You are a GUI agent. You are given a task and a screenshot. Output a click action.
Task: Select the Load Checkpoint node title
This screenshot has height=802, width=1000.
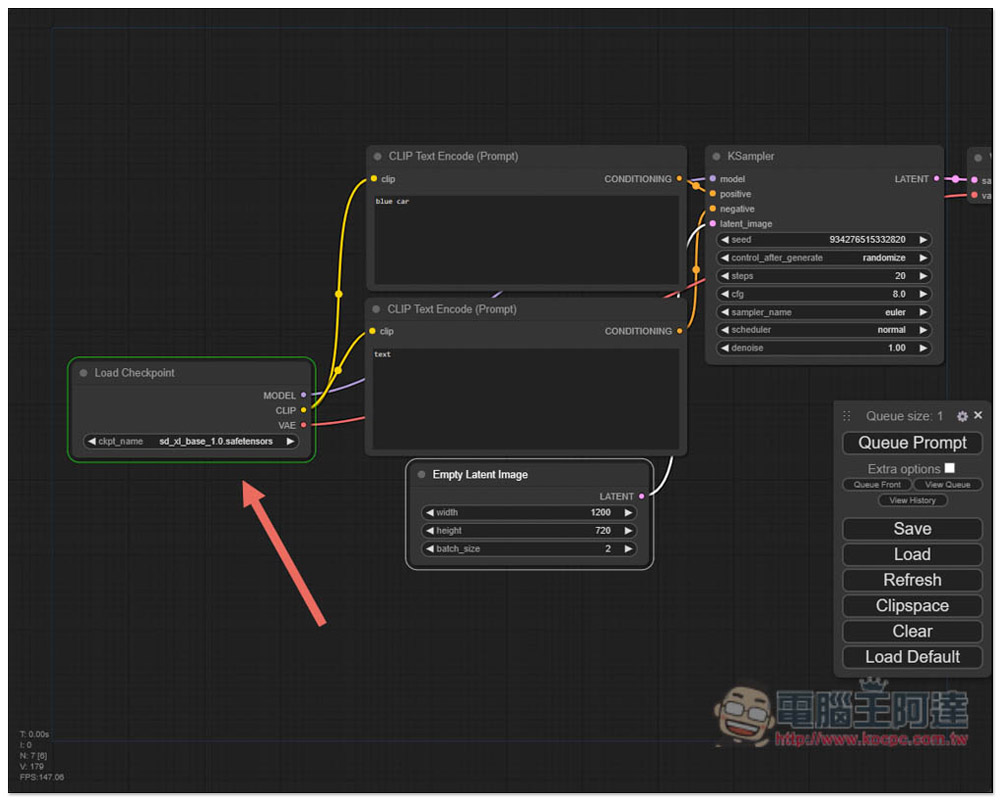click(x=135, y=373)
